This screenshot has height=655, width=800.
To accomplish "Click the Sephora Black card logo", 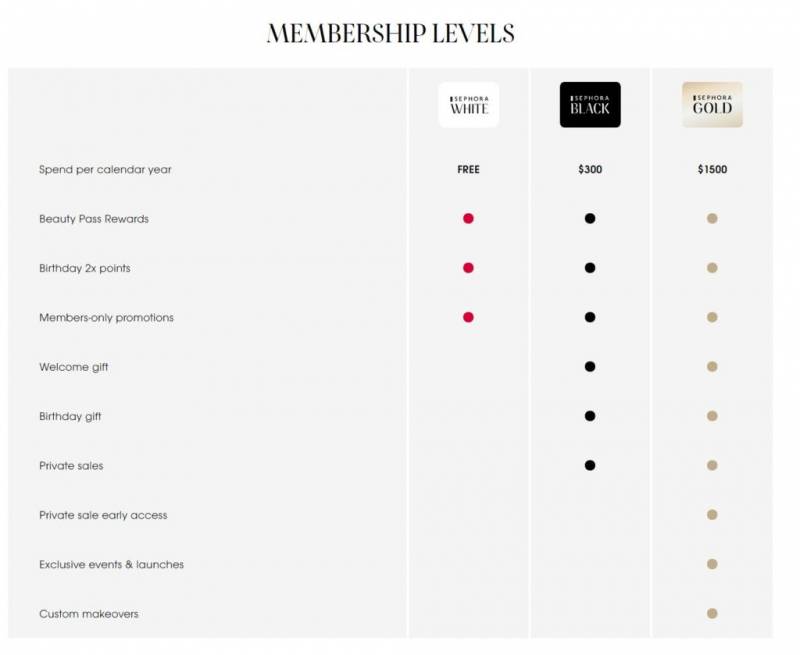I will (590, 105).
